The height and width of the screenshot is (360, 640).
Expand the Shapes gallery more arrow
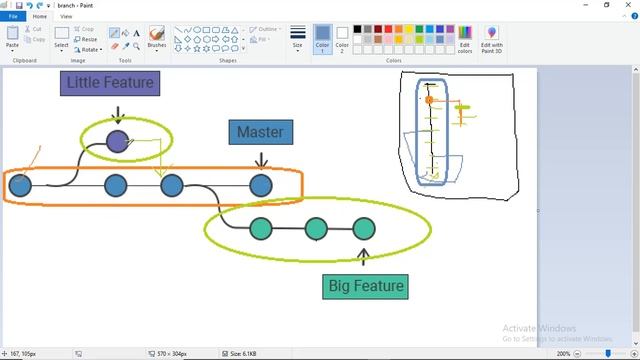[x=244, y=49]
